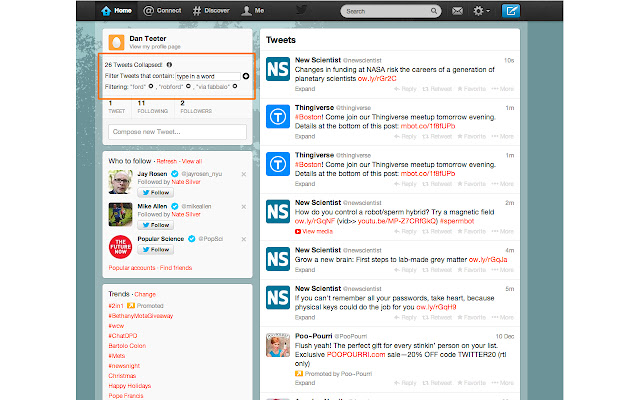The image size is (640, 400).
Task: Open the #spermbot hashtag
Action: pyautogui.click(x=457, y=221)
